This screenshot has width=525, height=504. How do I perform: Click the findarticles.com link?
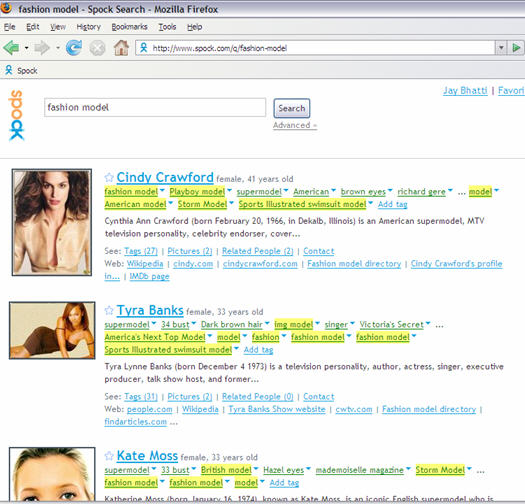click(x=135, y=422)
